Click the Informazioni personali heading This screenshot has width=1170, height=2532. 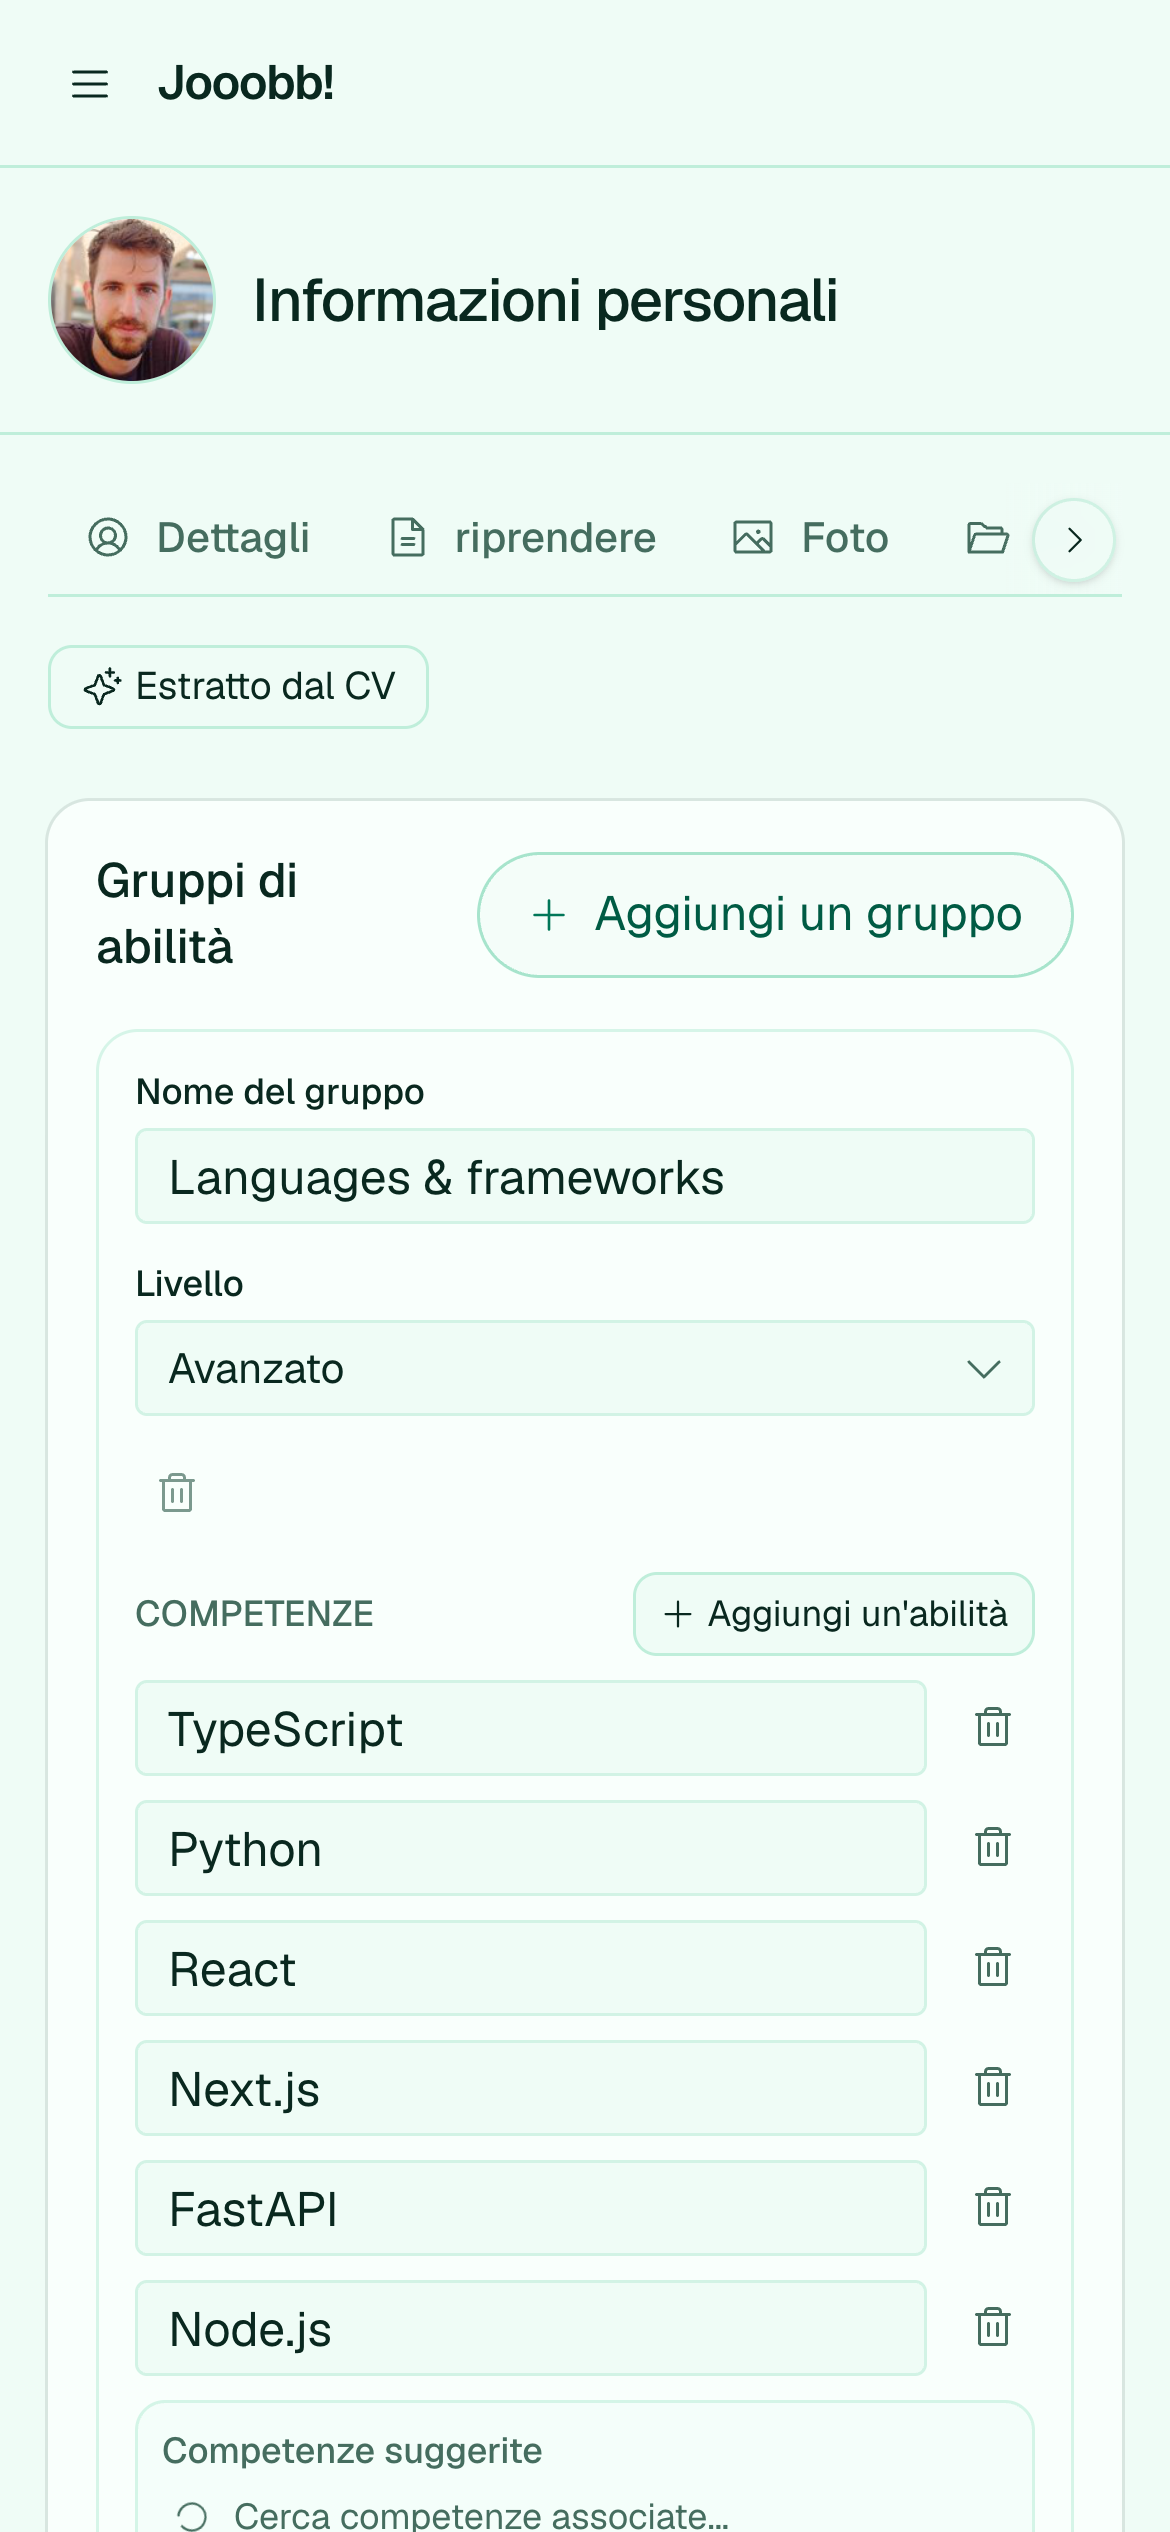[545, 300]
